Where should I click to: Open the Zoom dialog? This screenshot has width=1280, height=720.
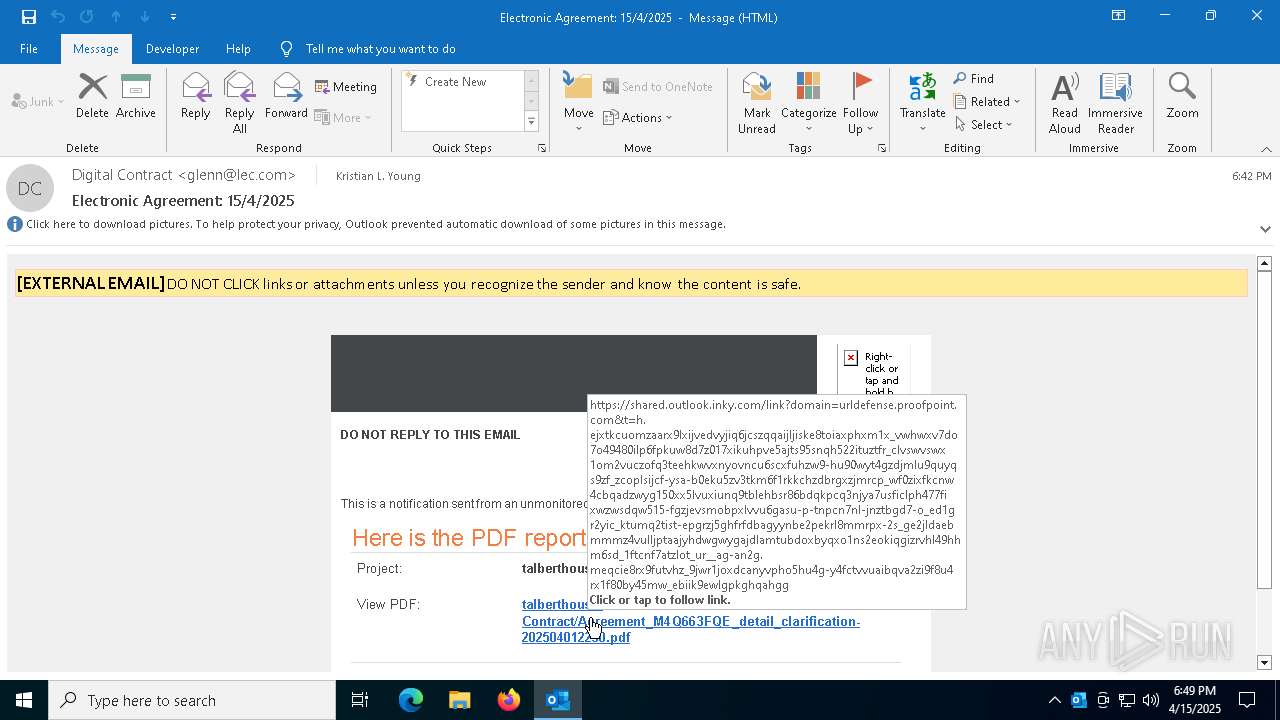[1182, 97]
